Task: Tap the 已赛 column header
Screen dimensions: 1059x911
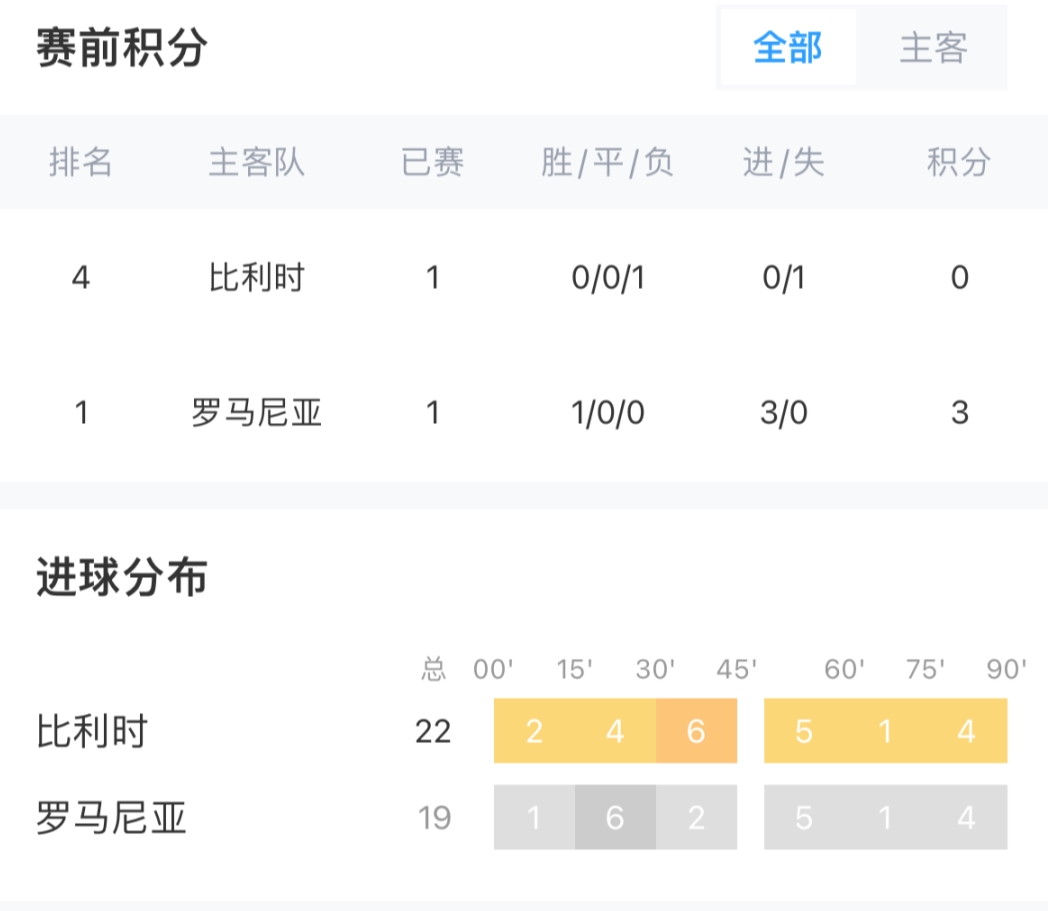Action: coord(432,162)
